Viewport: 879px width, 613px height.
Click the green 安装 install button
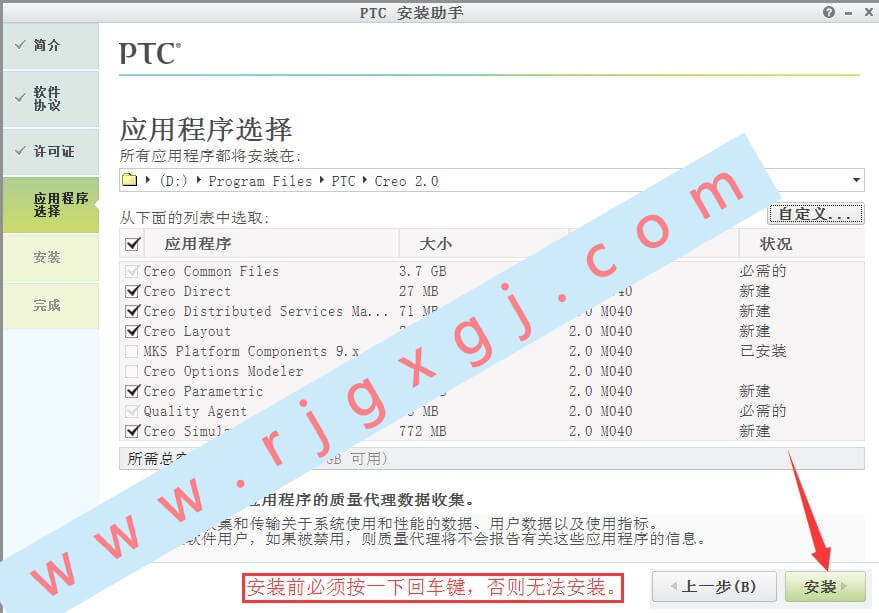pyautogui.click(x=825, y=587)
